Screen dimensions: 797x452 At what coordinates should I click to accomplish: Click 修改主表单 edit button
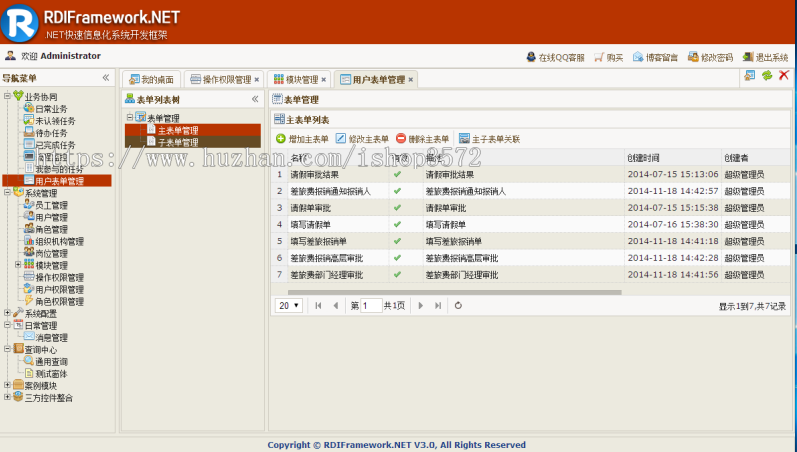click(362, 139)
